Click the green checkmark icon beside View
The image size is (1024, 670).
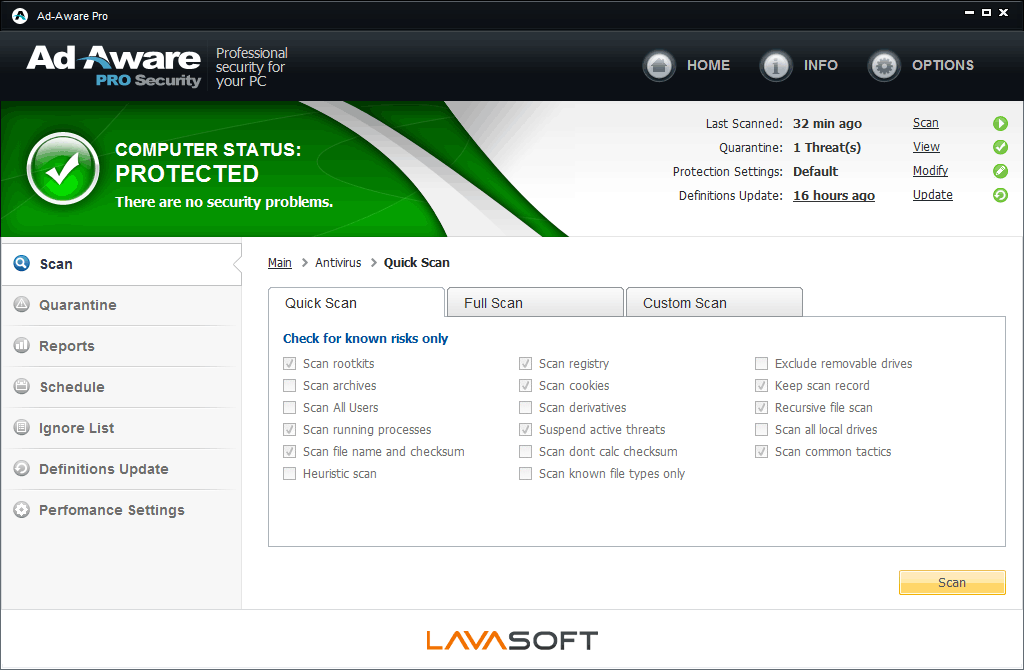coord(1000,147)
